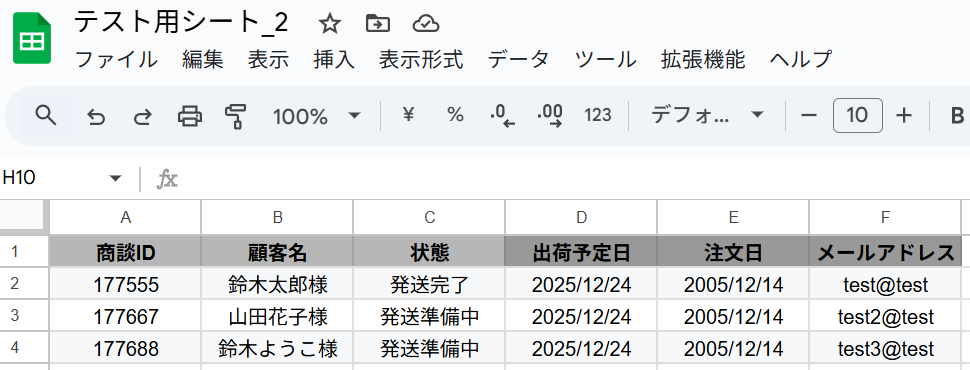
Task: Activate the paint format roller
Action: point(236,116)
